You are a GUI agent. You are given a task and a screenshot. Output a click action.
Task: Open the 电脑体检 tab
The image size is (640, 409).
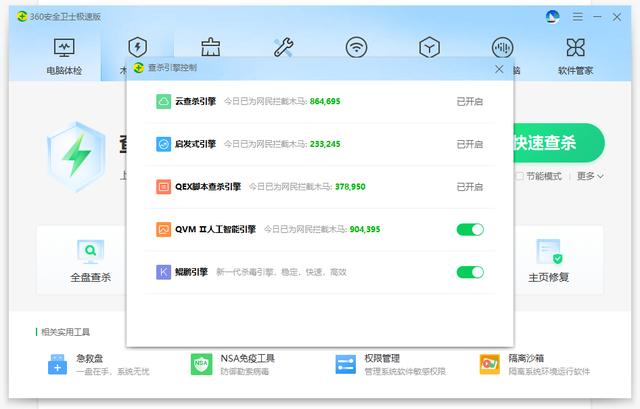pyautogui.click(x=64, y=55)
